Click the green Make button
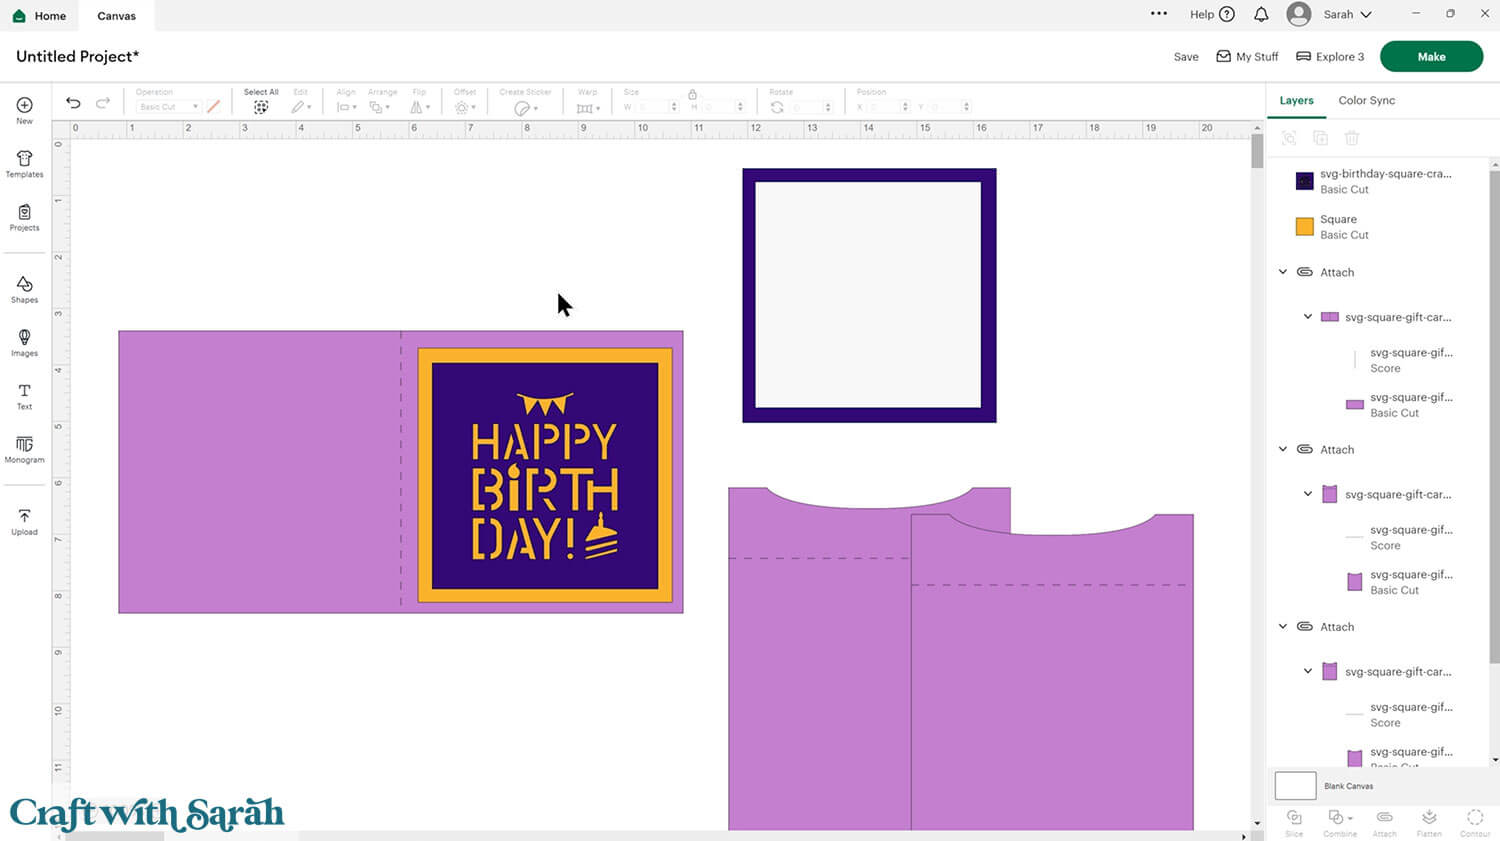Screen dimensions: 1500x841 1430,57
